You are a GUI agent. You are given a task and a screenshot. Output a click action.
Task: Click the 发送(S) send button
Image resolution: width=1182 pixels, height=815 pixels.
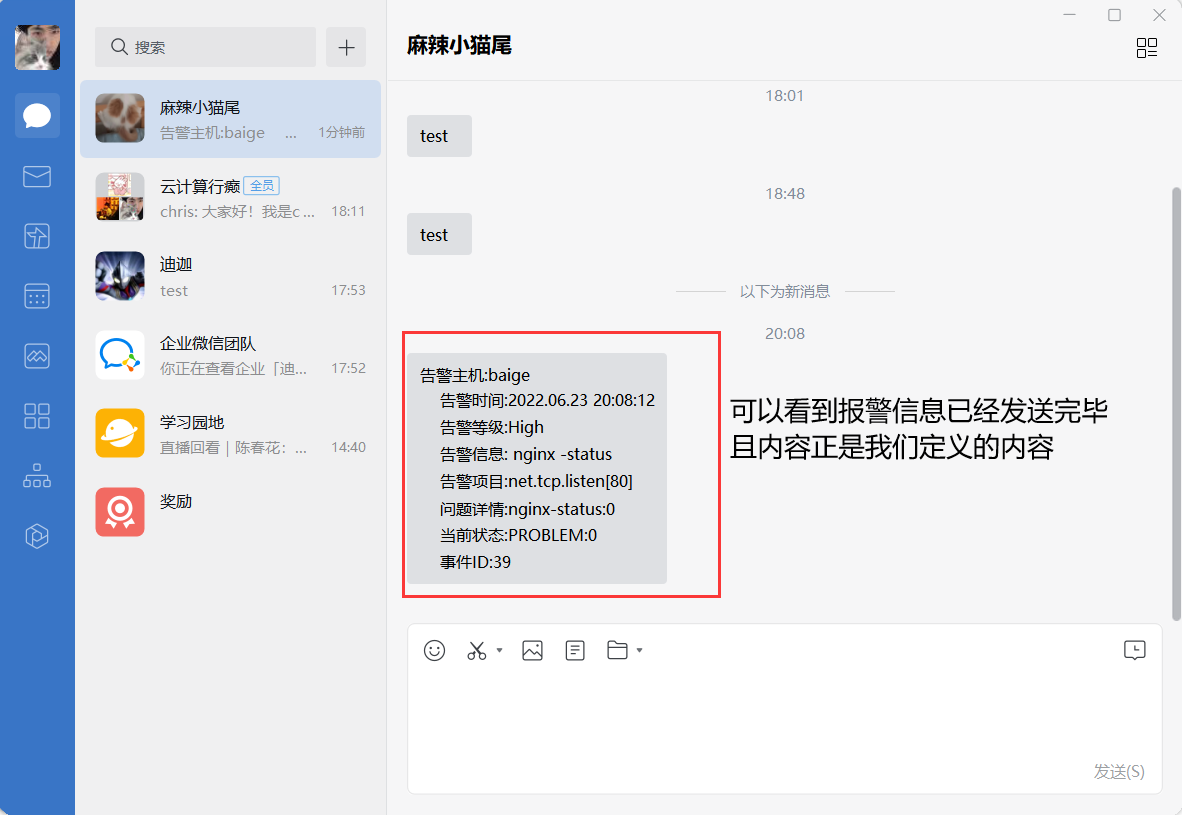1119,771
